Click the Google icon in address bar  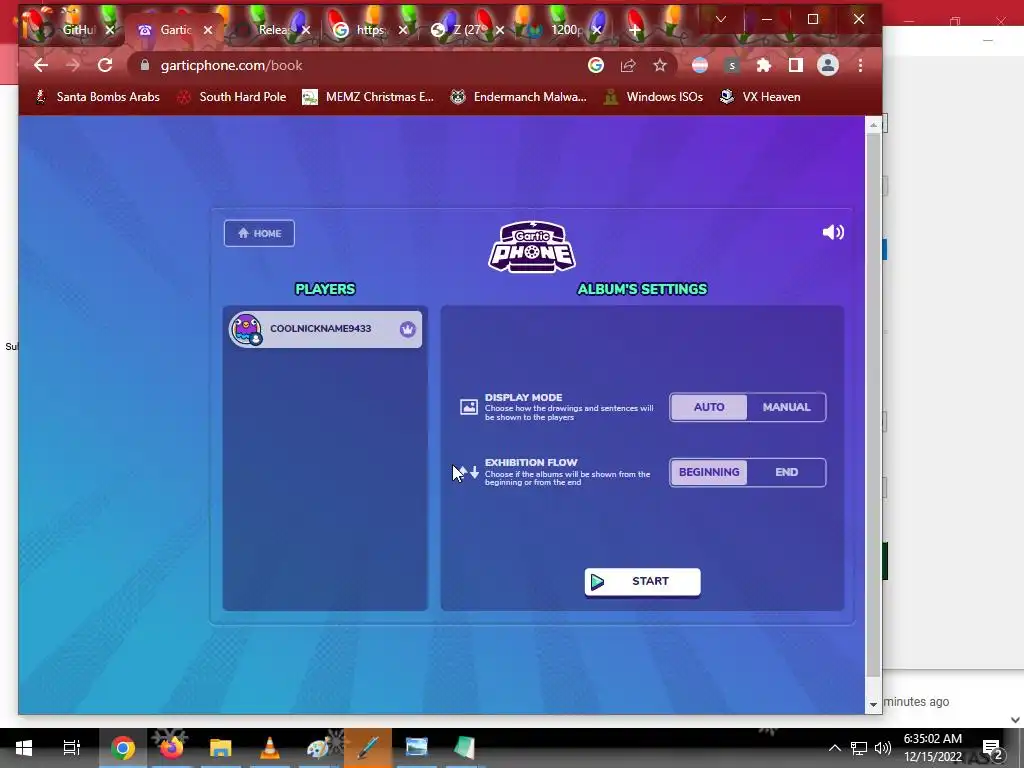[596, 65]
